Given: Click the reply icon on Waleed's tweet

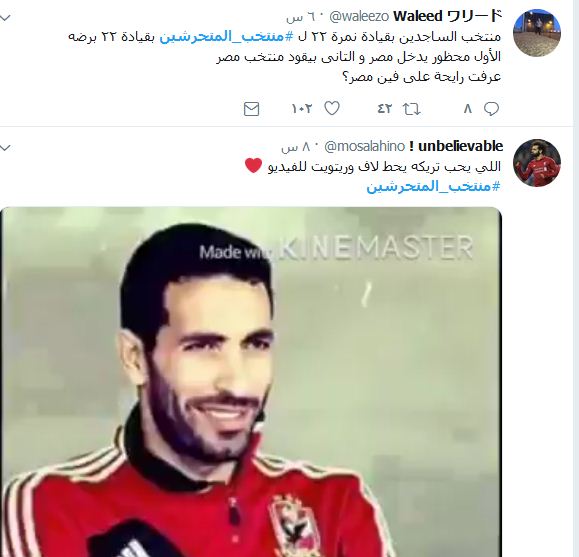Looking at the screenshot, I should coord(491,109).
